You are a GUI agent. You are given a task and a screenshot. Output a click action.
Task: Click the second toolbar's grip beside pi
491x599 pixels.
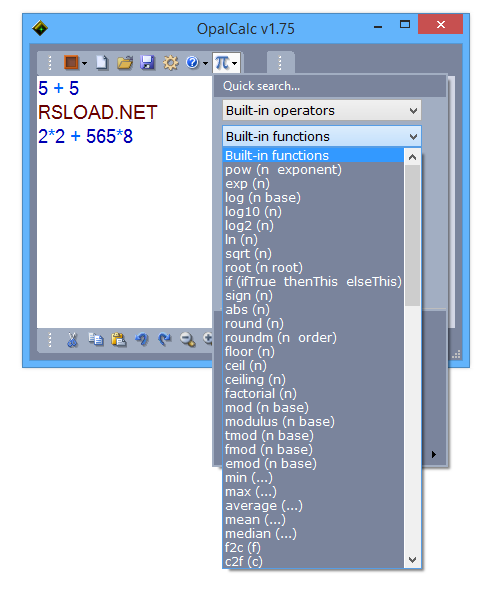pyautogui.click(x=280, y=63)
